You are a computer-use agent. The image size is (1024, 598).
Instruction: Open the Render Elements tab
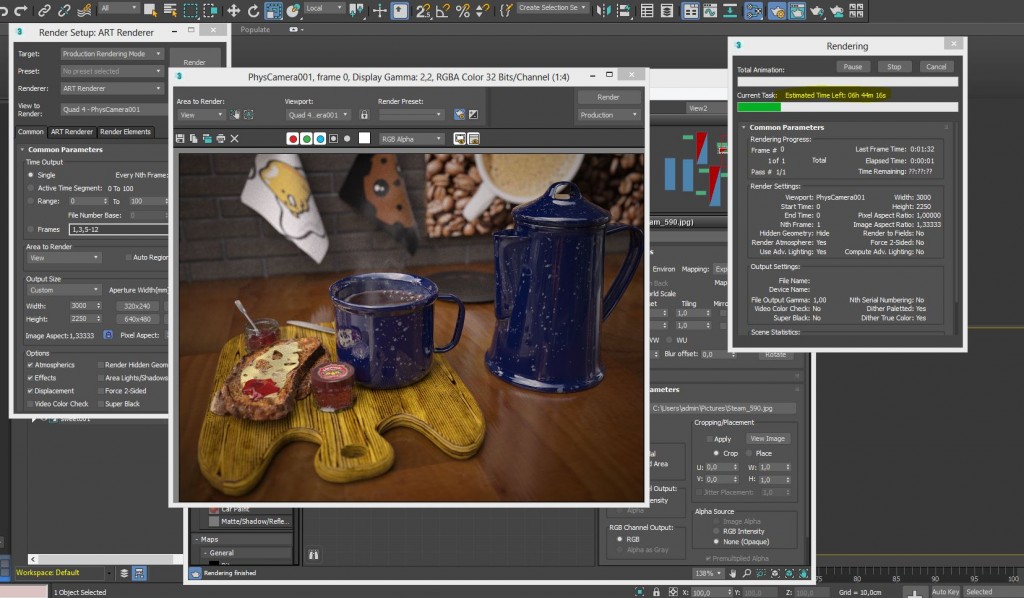(125, 132)
